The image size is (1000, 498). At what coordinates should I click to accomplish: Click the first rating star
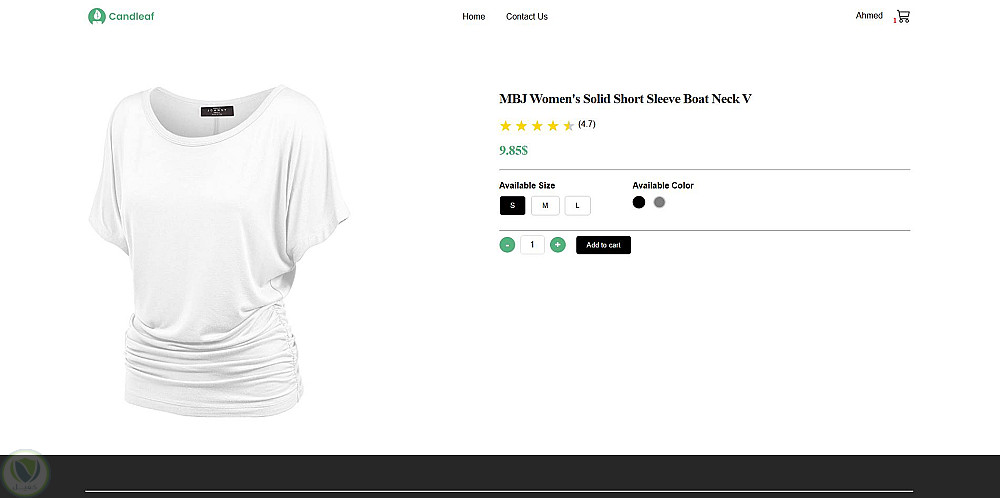pyautogui.click(x=505, y=126)
